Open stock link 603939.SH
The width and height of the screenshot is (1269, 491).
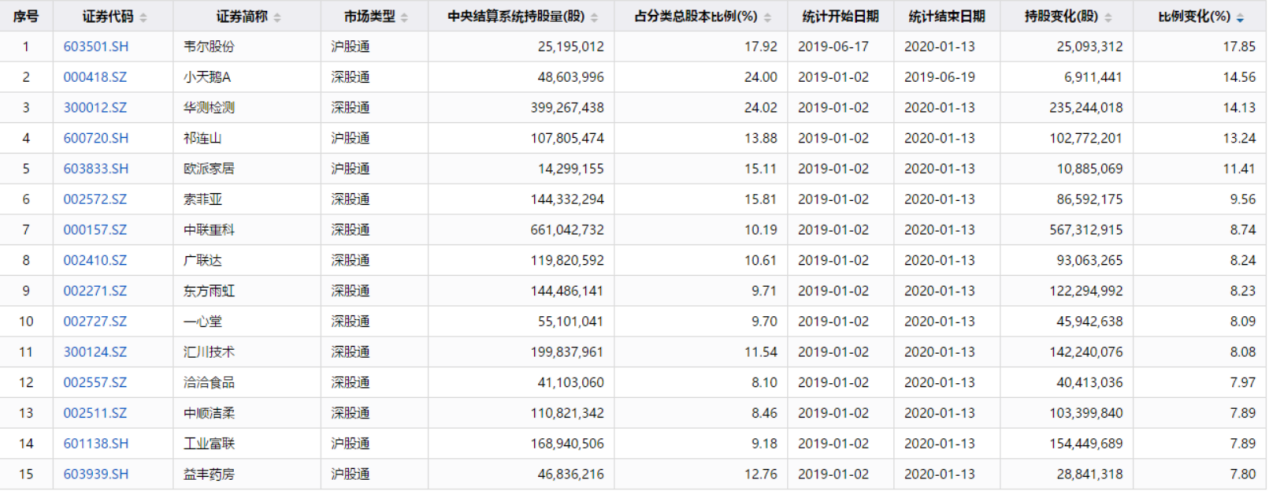(96, 474)
